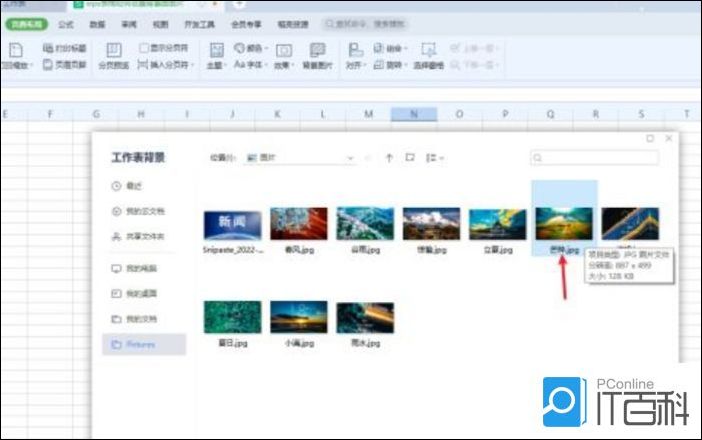Open the theme Fonts (字体) dropdown

(250, 65)
